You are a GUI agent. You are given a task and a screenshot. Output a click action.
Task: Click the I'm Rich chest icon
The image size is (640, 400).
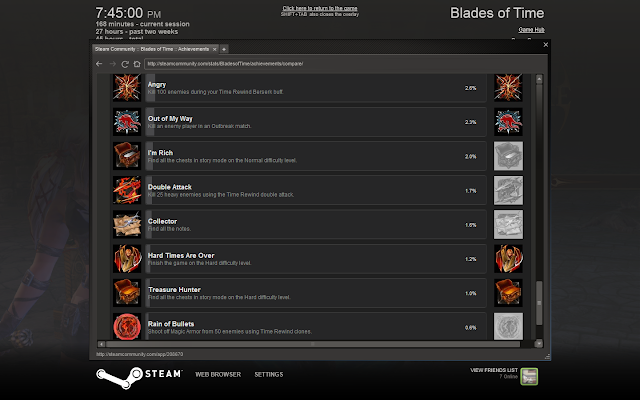coord(127,156)
